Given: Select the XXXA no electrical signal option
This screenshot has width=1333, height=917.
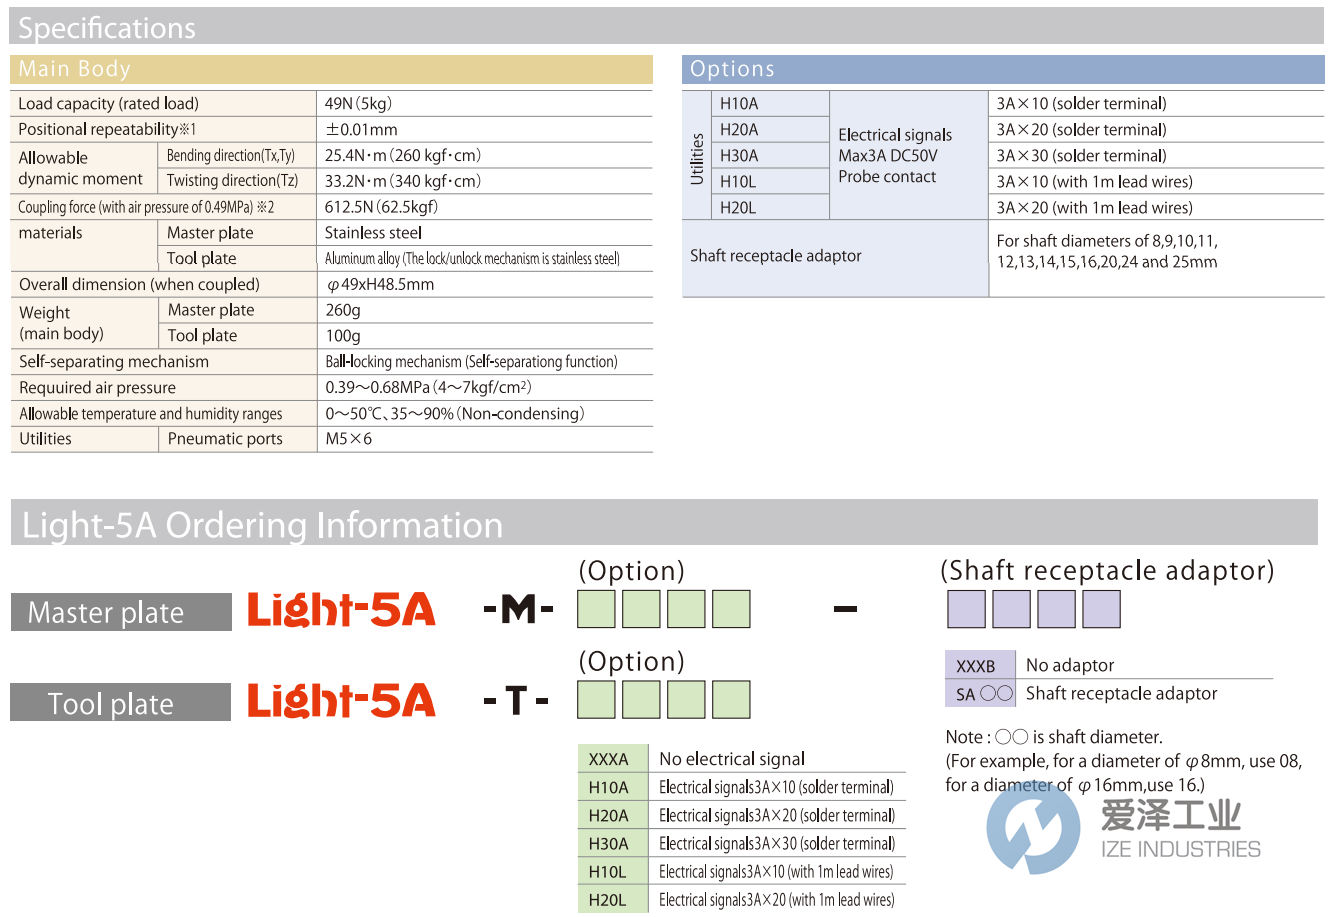Looking at the screenshot, I should 611,759.
